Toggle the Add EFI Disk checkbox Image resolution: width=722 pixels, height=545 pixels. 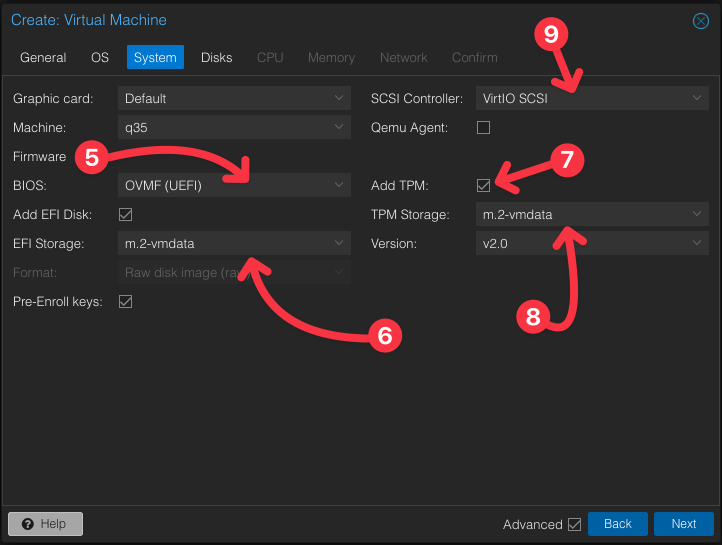pyautogui.click(x=126, y=214)
